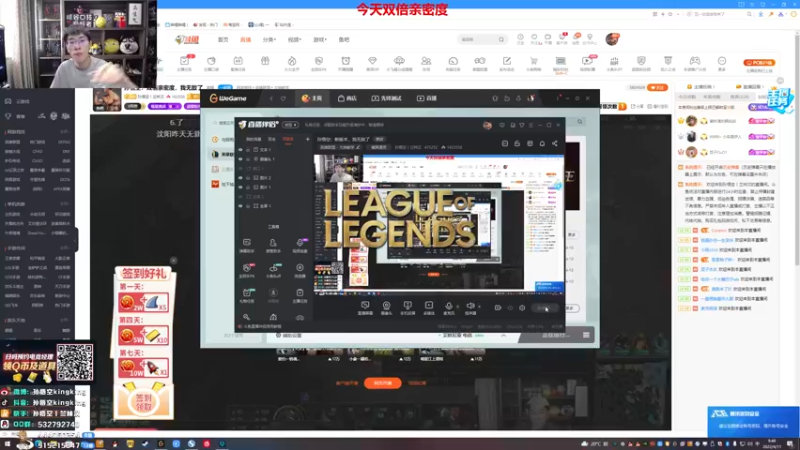800x450 pixels.
Task: Open the heart follow icon in Huya header
Action: [x=534, y=37]
